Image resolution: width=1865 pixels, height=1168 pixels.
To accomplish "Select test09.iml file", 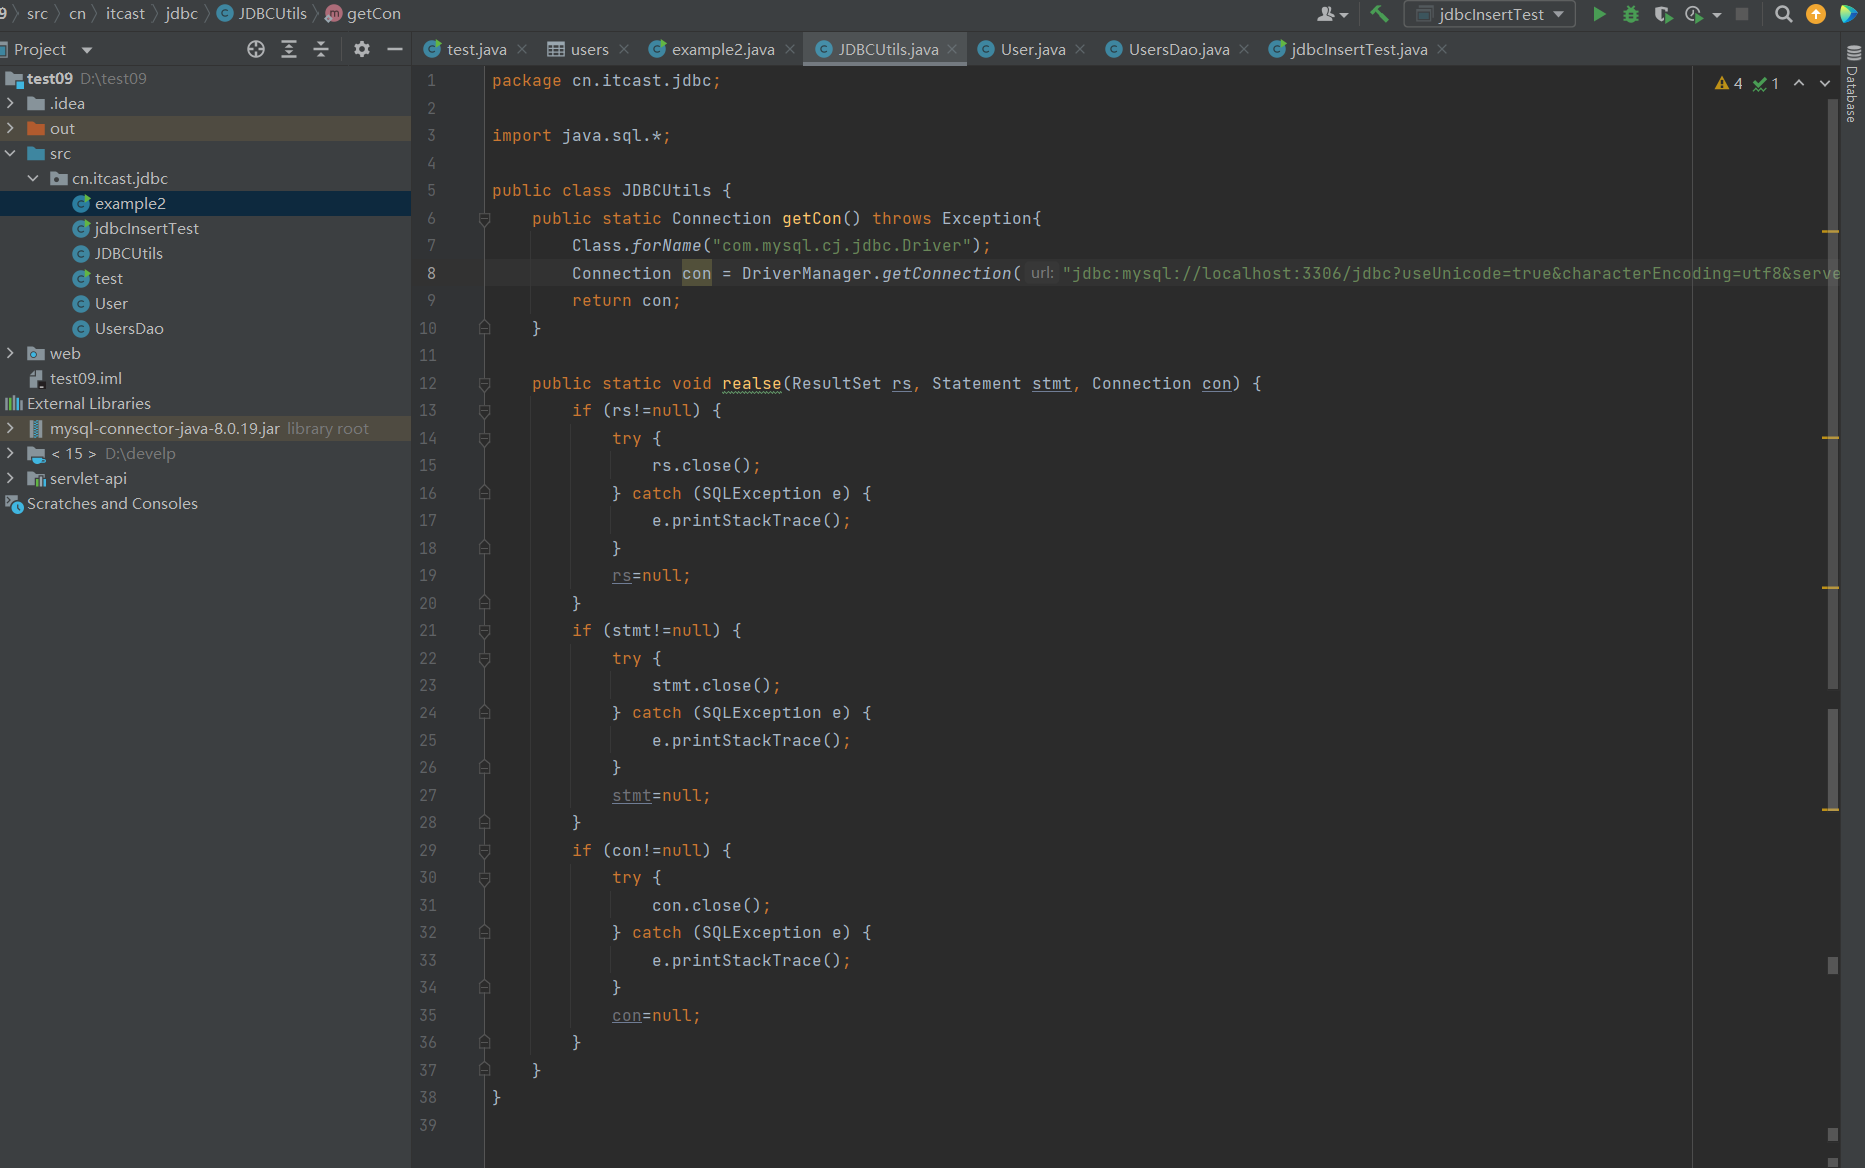I will pyautogui.click(x=85, y=378).
